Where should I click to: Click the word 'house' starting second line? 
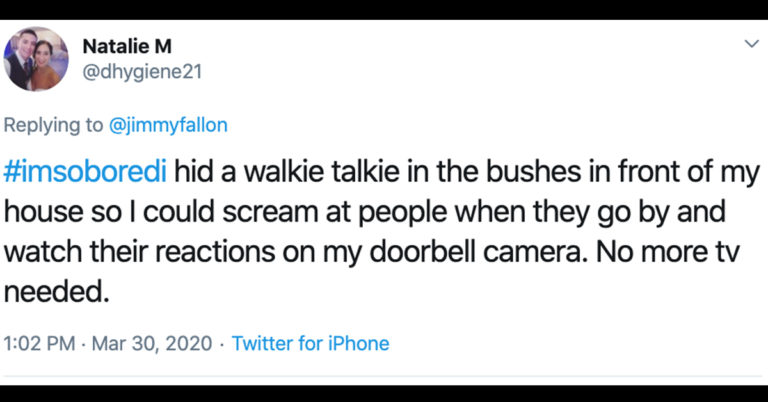[42, 211]
